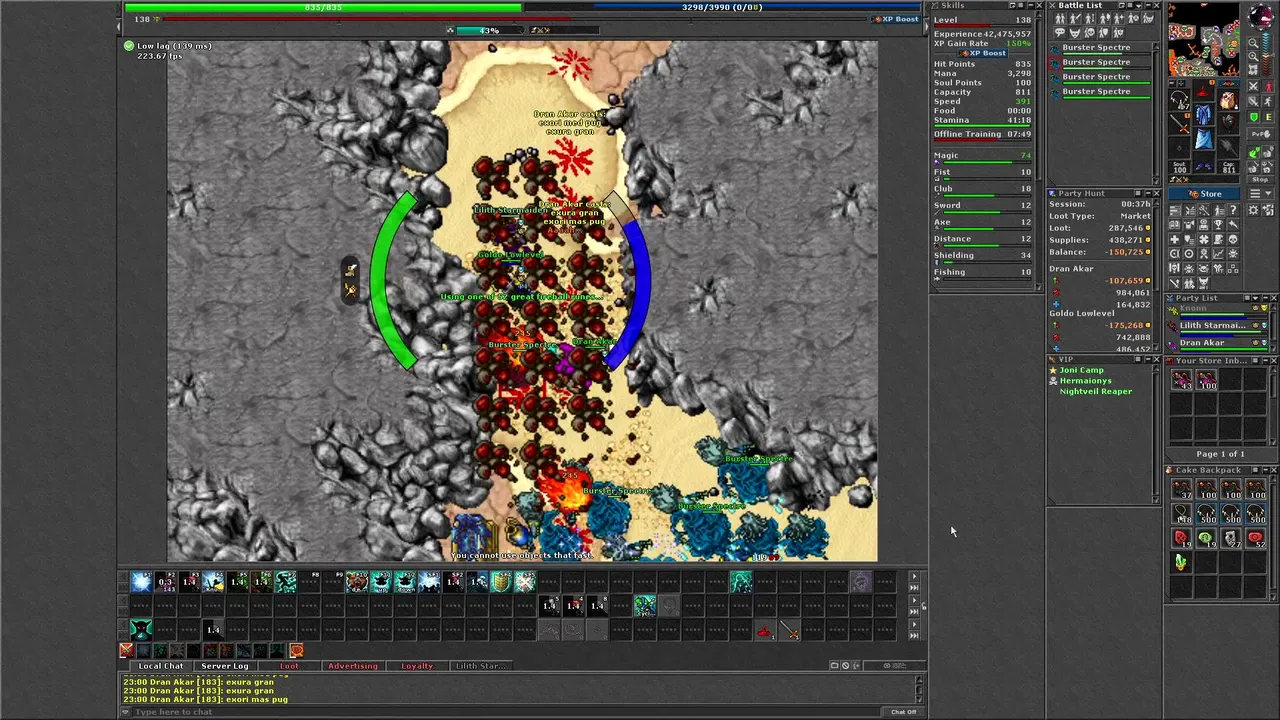Click the golden shield spell hotkey on action bar
1280x720 pixels.
(501, 582)
